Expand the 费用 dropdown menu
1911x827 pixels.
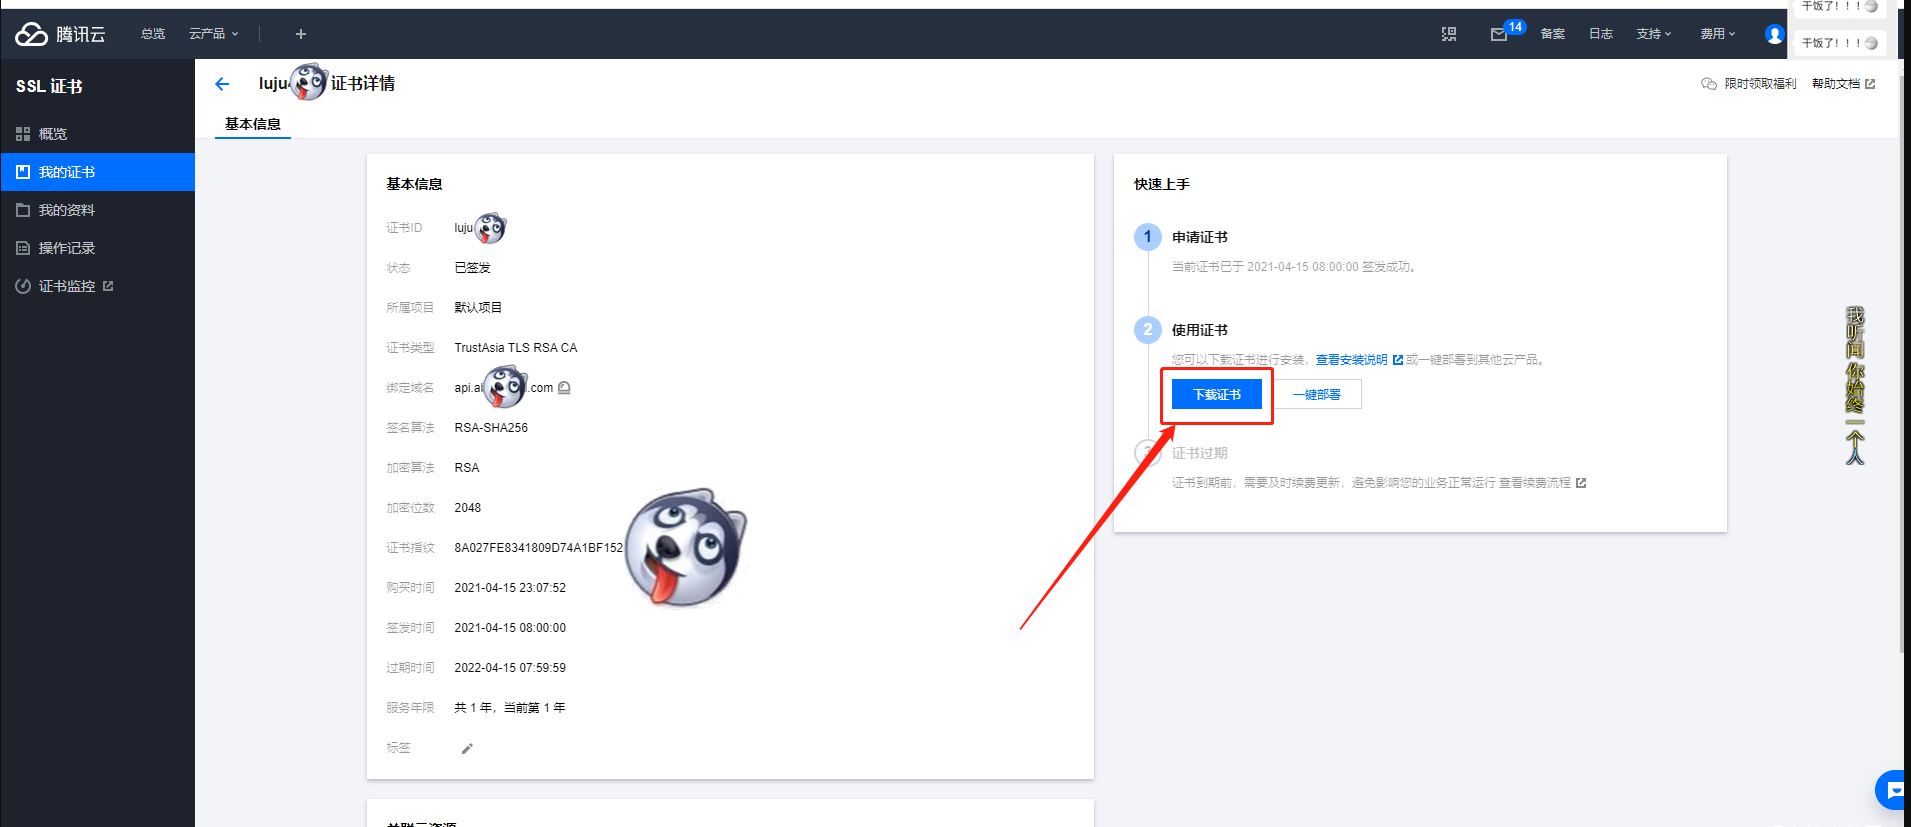(1718, 34)
